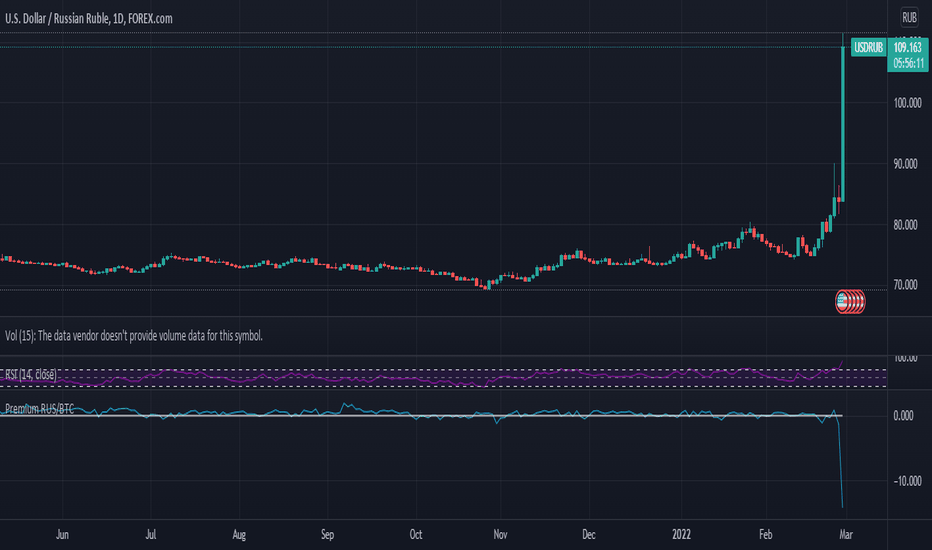Open the U.S. Dollar / Russian Ruble symbol title
932x550 pixels.
(x=89, y=18)
